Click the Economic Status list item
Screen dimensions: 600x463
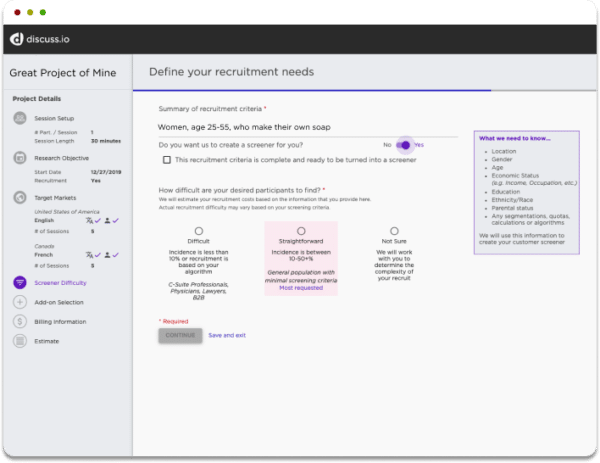pyautogui.click(x=515, y=176)
